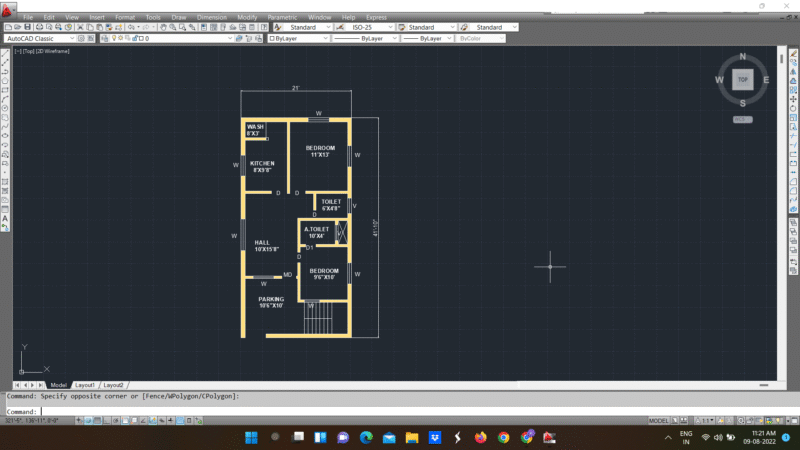Open the linetype ByLayer dropdown

[x=365, y=38]
